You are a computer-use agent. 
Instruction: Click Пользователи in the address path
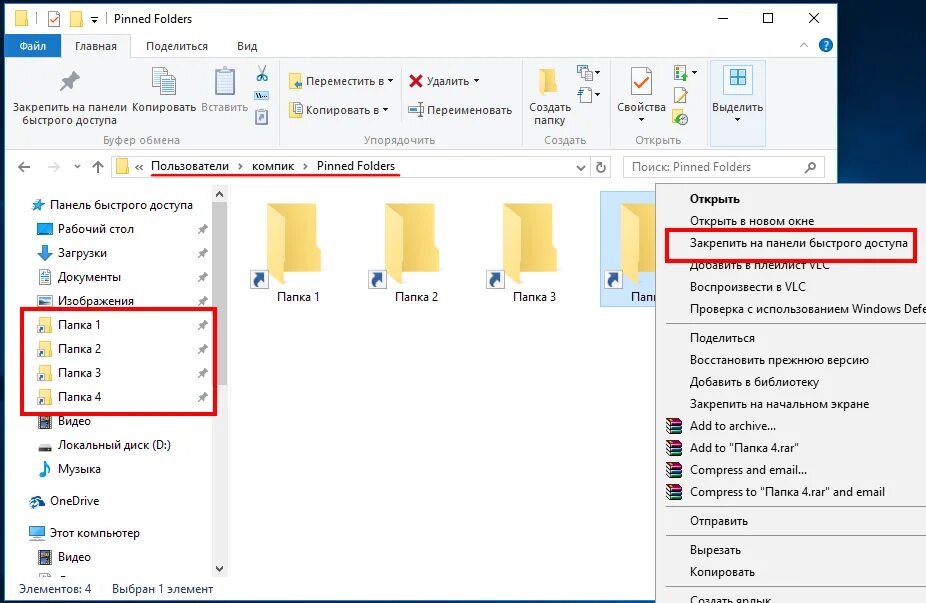[190, 167]
